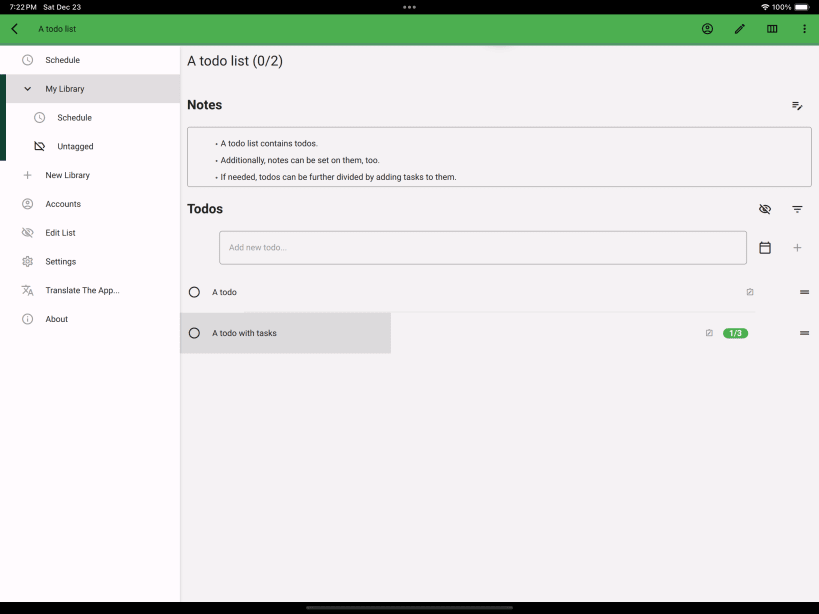
Task: Click crossed-eye icon beside Edit List
Action: [28, 232]
